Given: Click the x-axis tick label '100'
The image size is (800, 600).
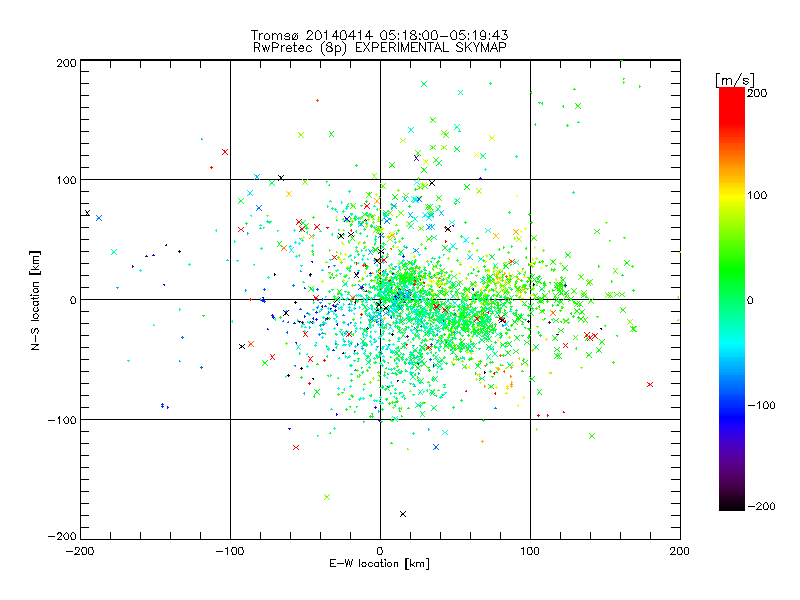Looking at the screenshot, I should click(x=530, y=551).
